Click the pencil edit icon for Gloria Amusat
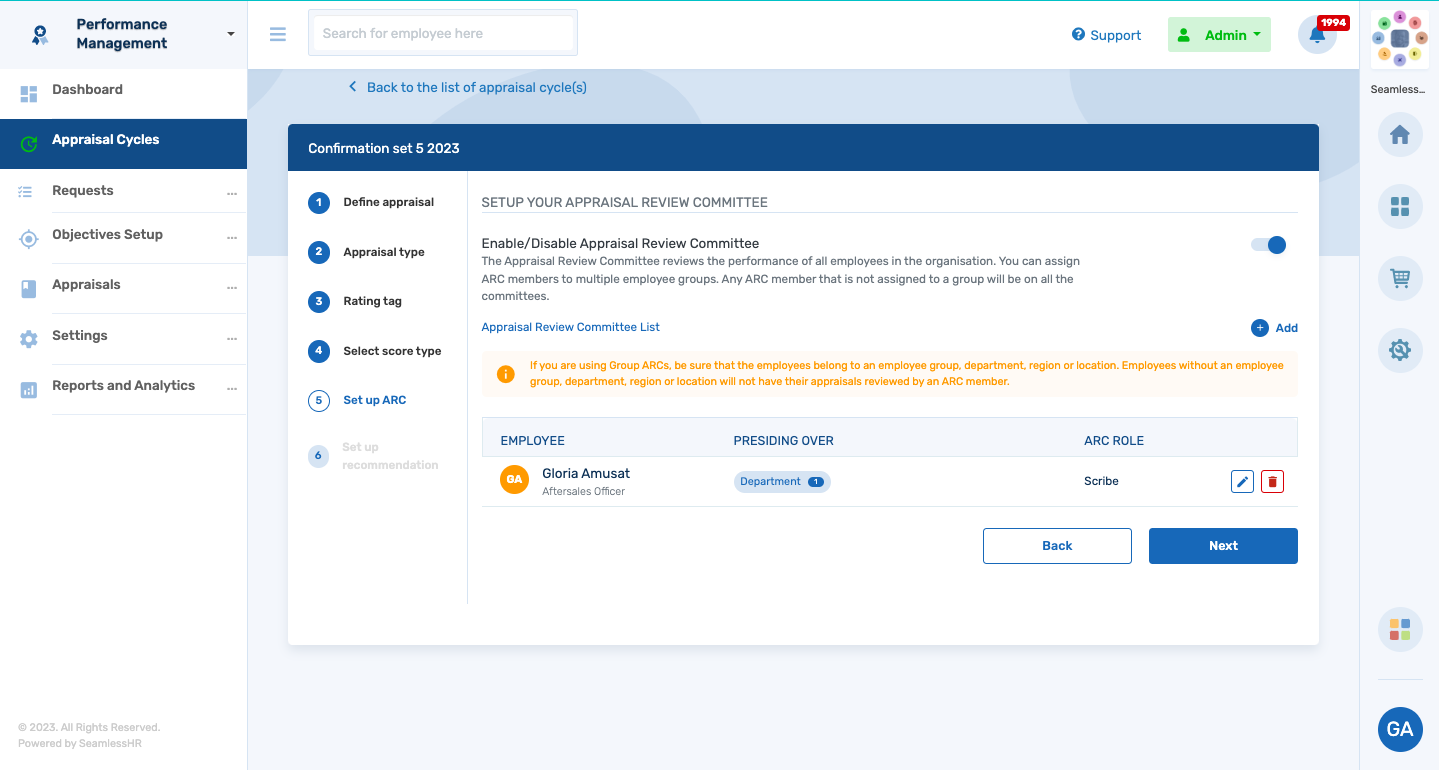 pos(1242,482)
